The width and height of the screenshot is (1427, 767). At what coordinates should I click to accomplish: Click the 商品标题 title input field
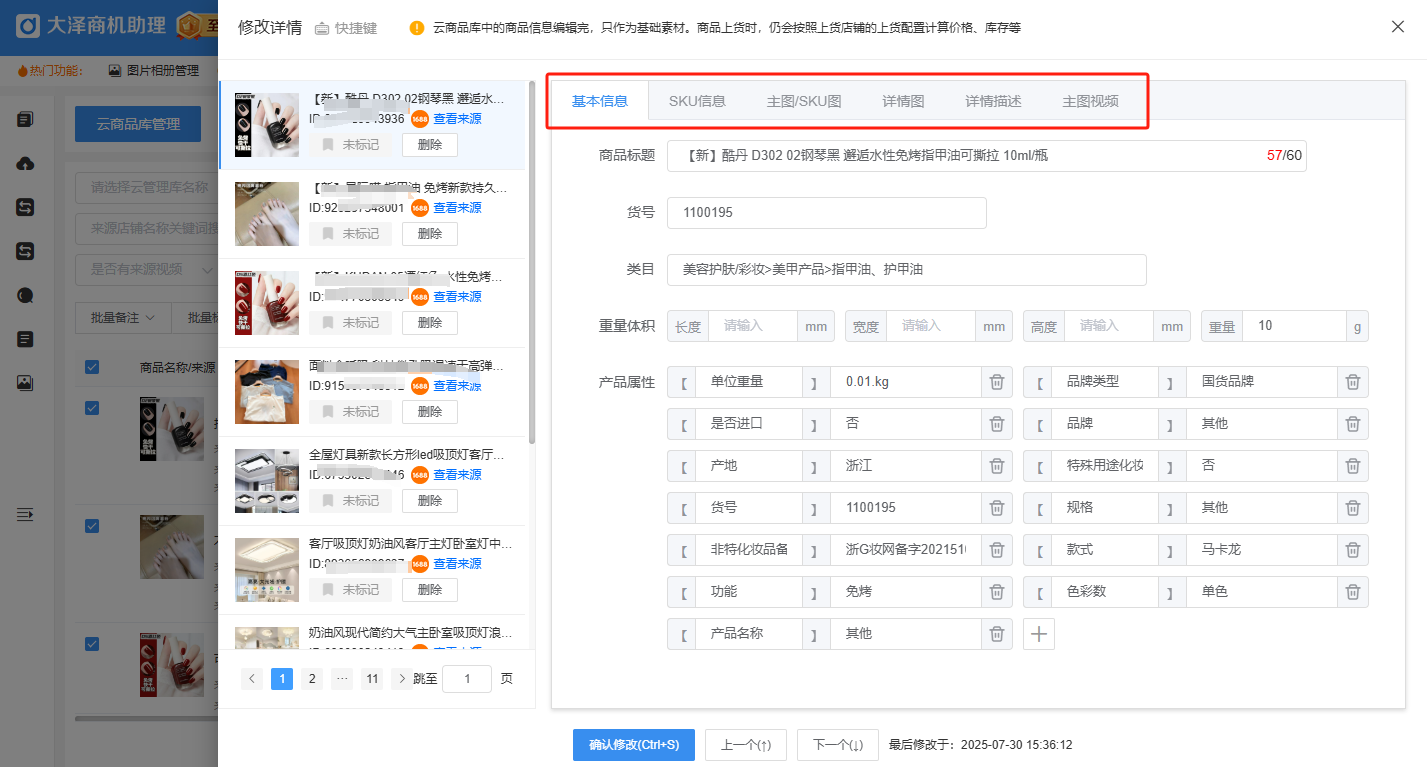tap(987, 156)
